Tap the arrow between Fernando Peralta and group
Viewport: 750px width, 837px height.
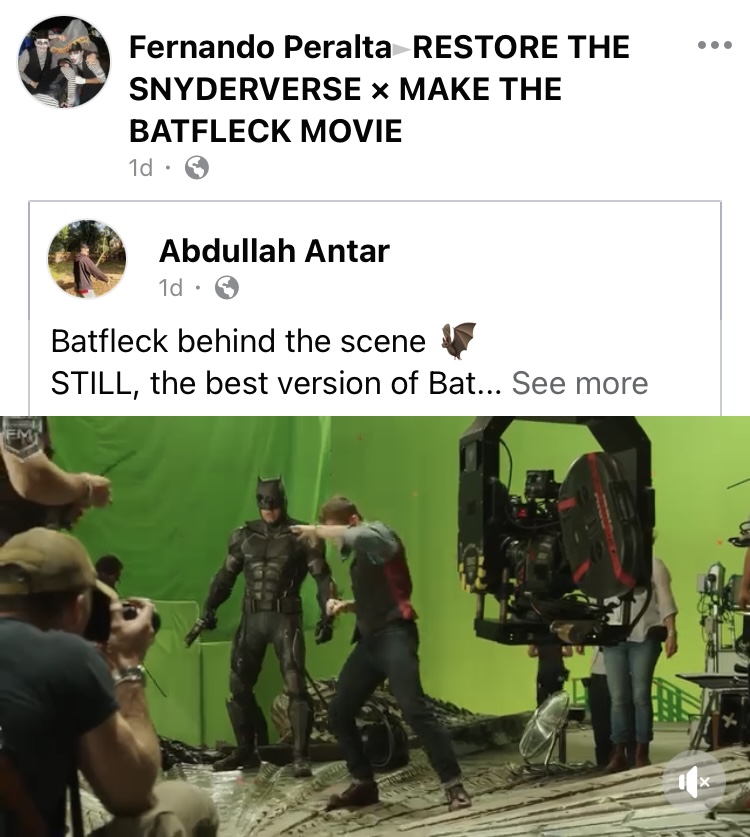click(x=401, y=50)
